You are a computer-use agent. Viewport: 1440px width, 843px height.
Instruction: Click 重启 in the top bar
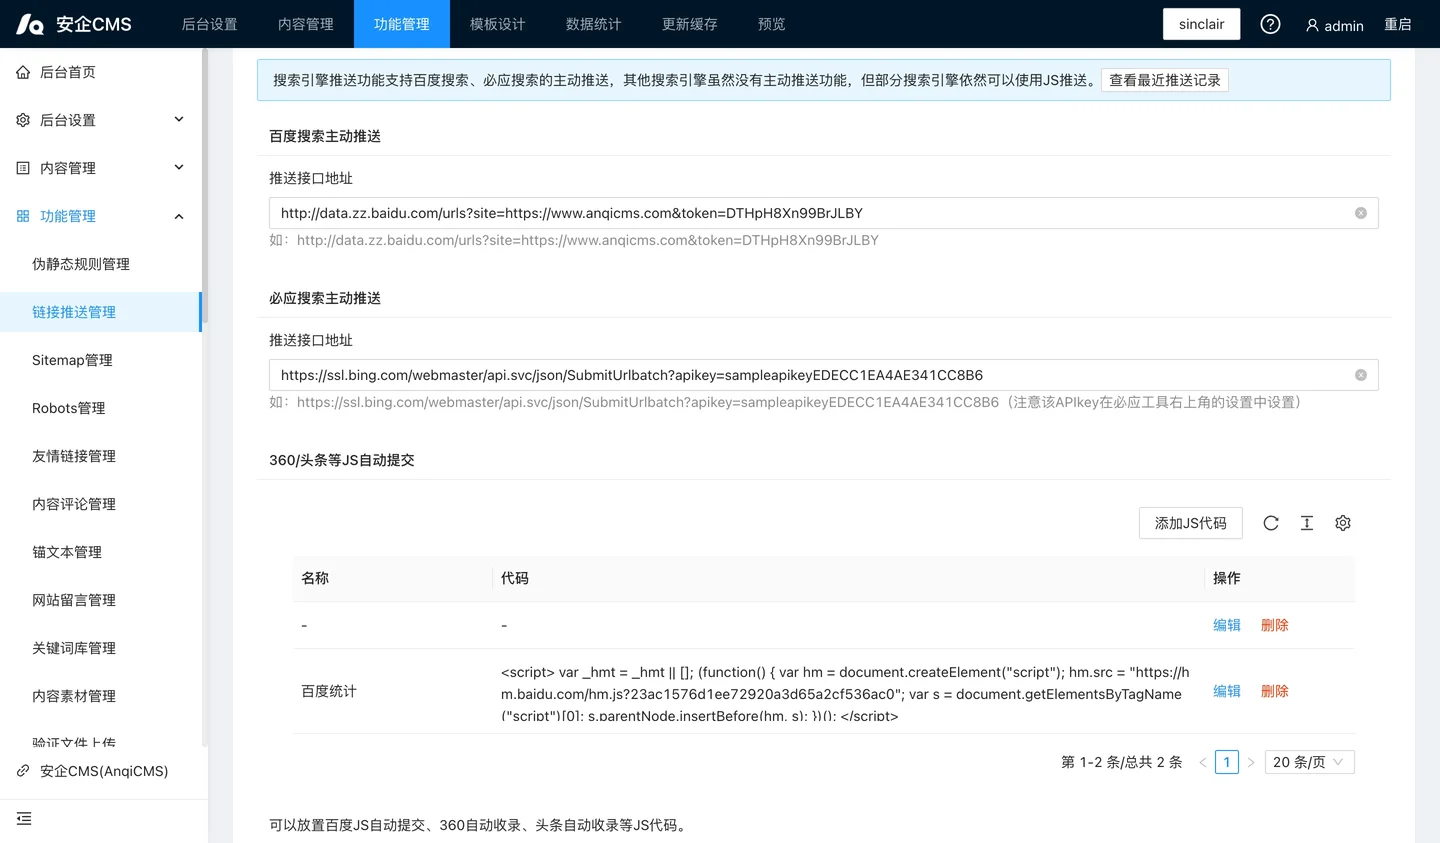[x=1398, y=24]
